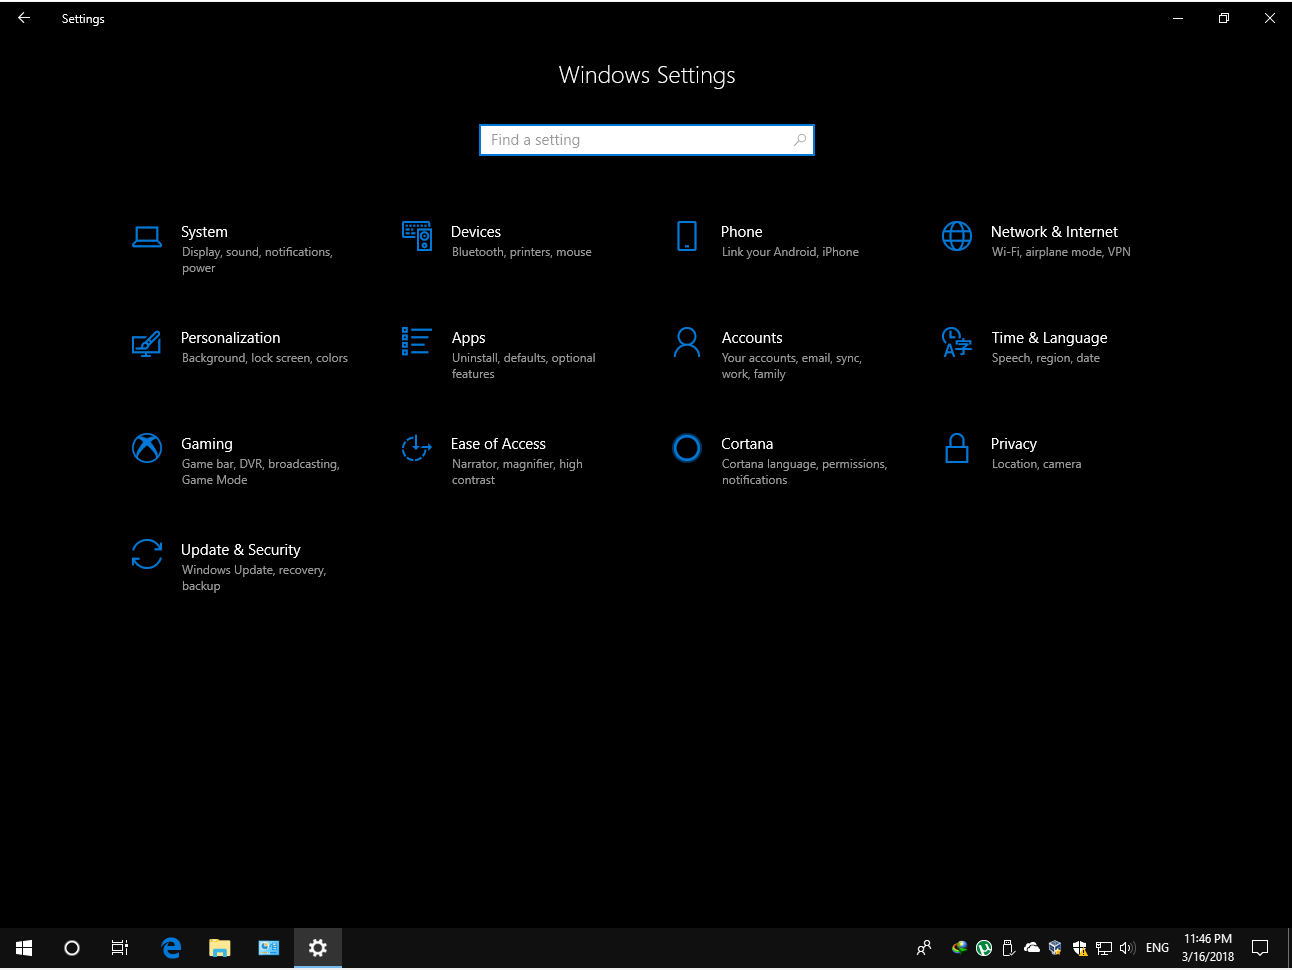This screenshot has height=970, width=1292.
Task: Open Update & Security category title
Action: tap(240, 550)
